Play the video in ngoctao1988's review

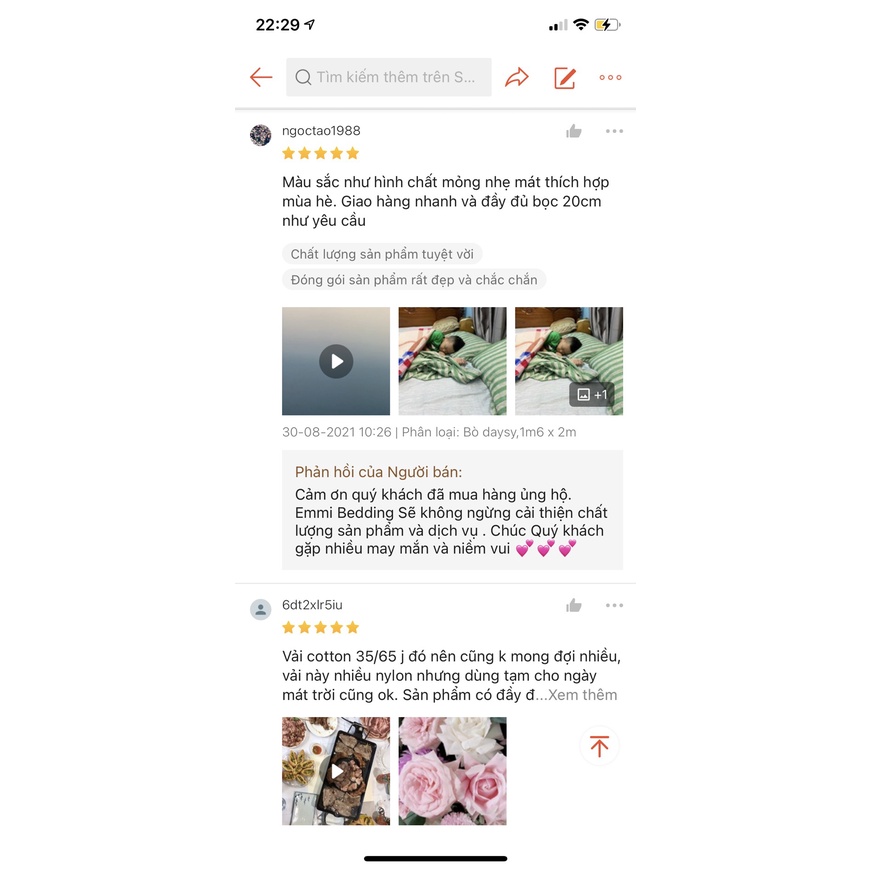coord(336,361)
